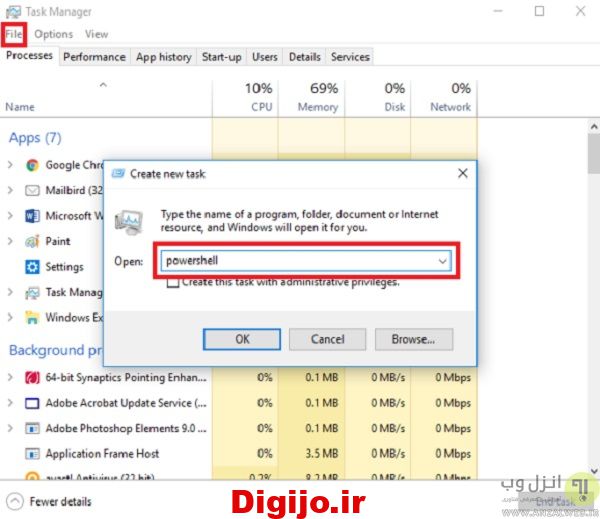Click the Create new task dialog icon
Image resolution: width=600 pixels, height=519 pixels.
coord(118,174)
